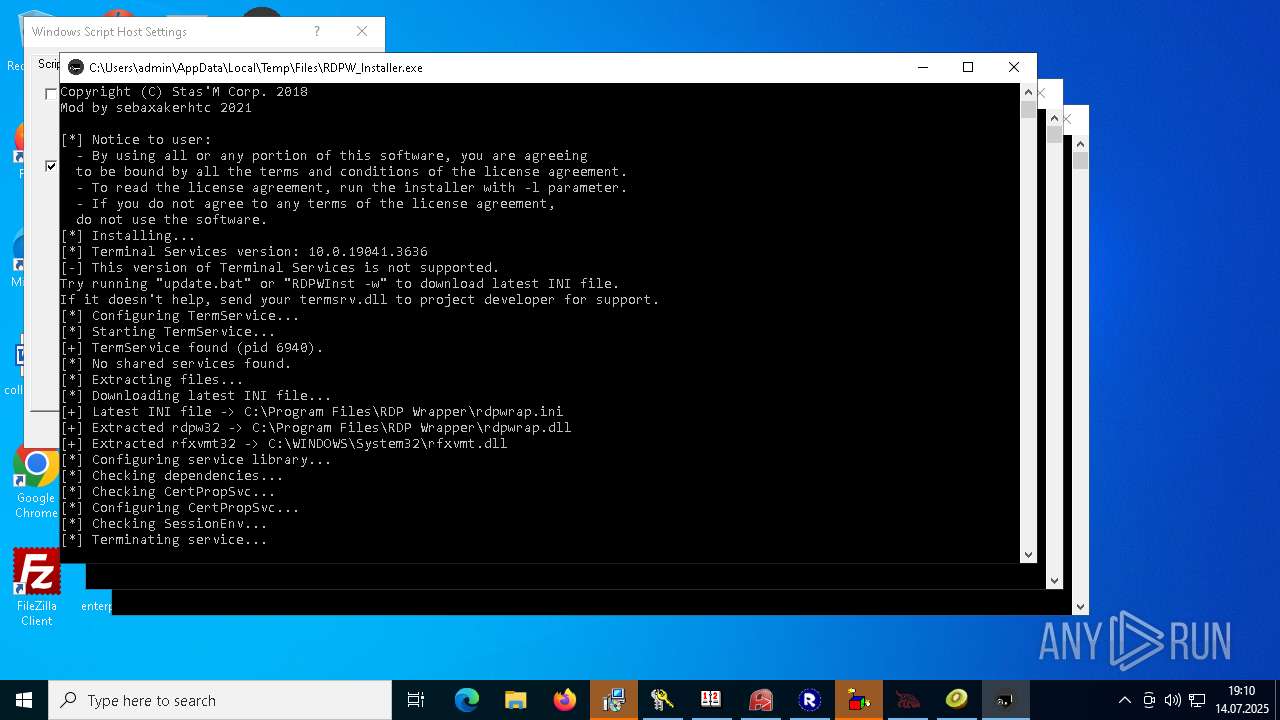1280x720 pixels.
Task: Switch to the blue circle R taskbar app
Action: coord(809,700)
